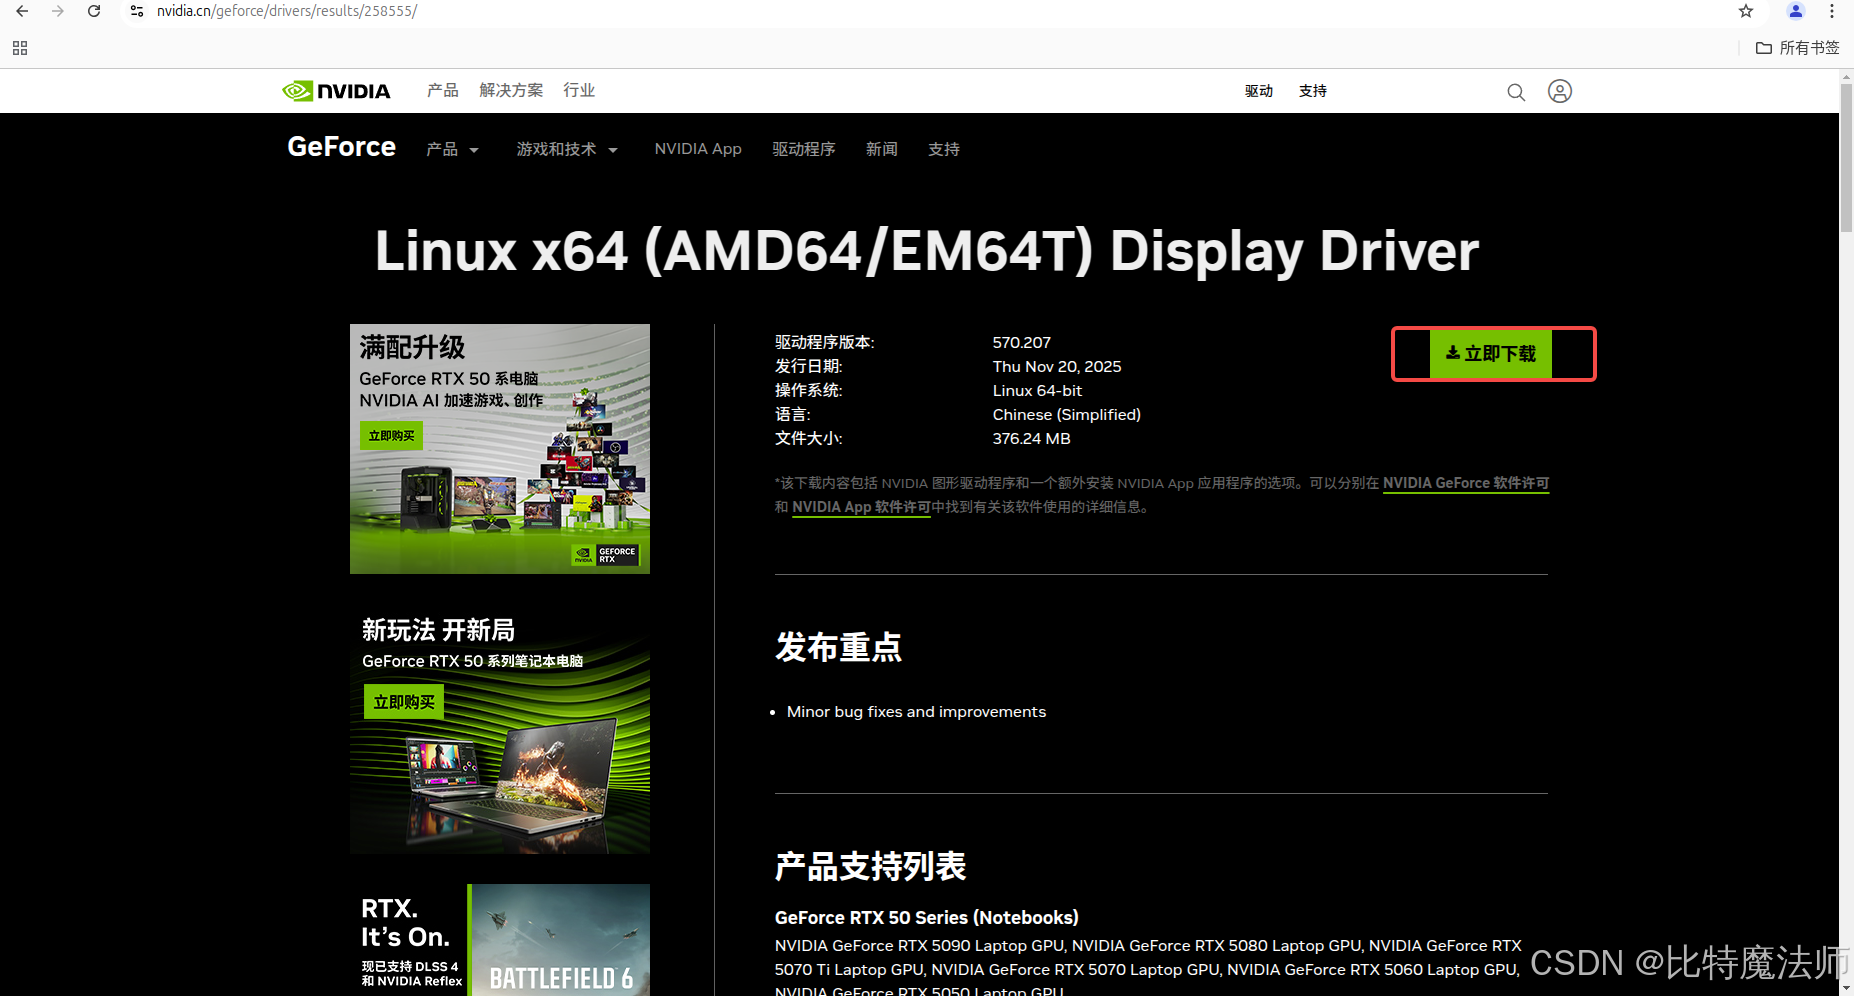This screenshot has height=996, width=1854.
Task: Expand 游戏和技术 dropdown
Action: pyautogui.click(x=567, y=149)
